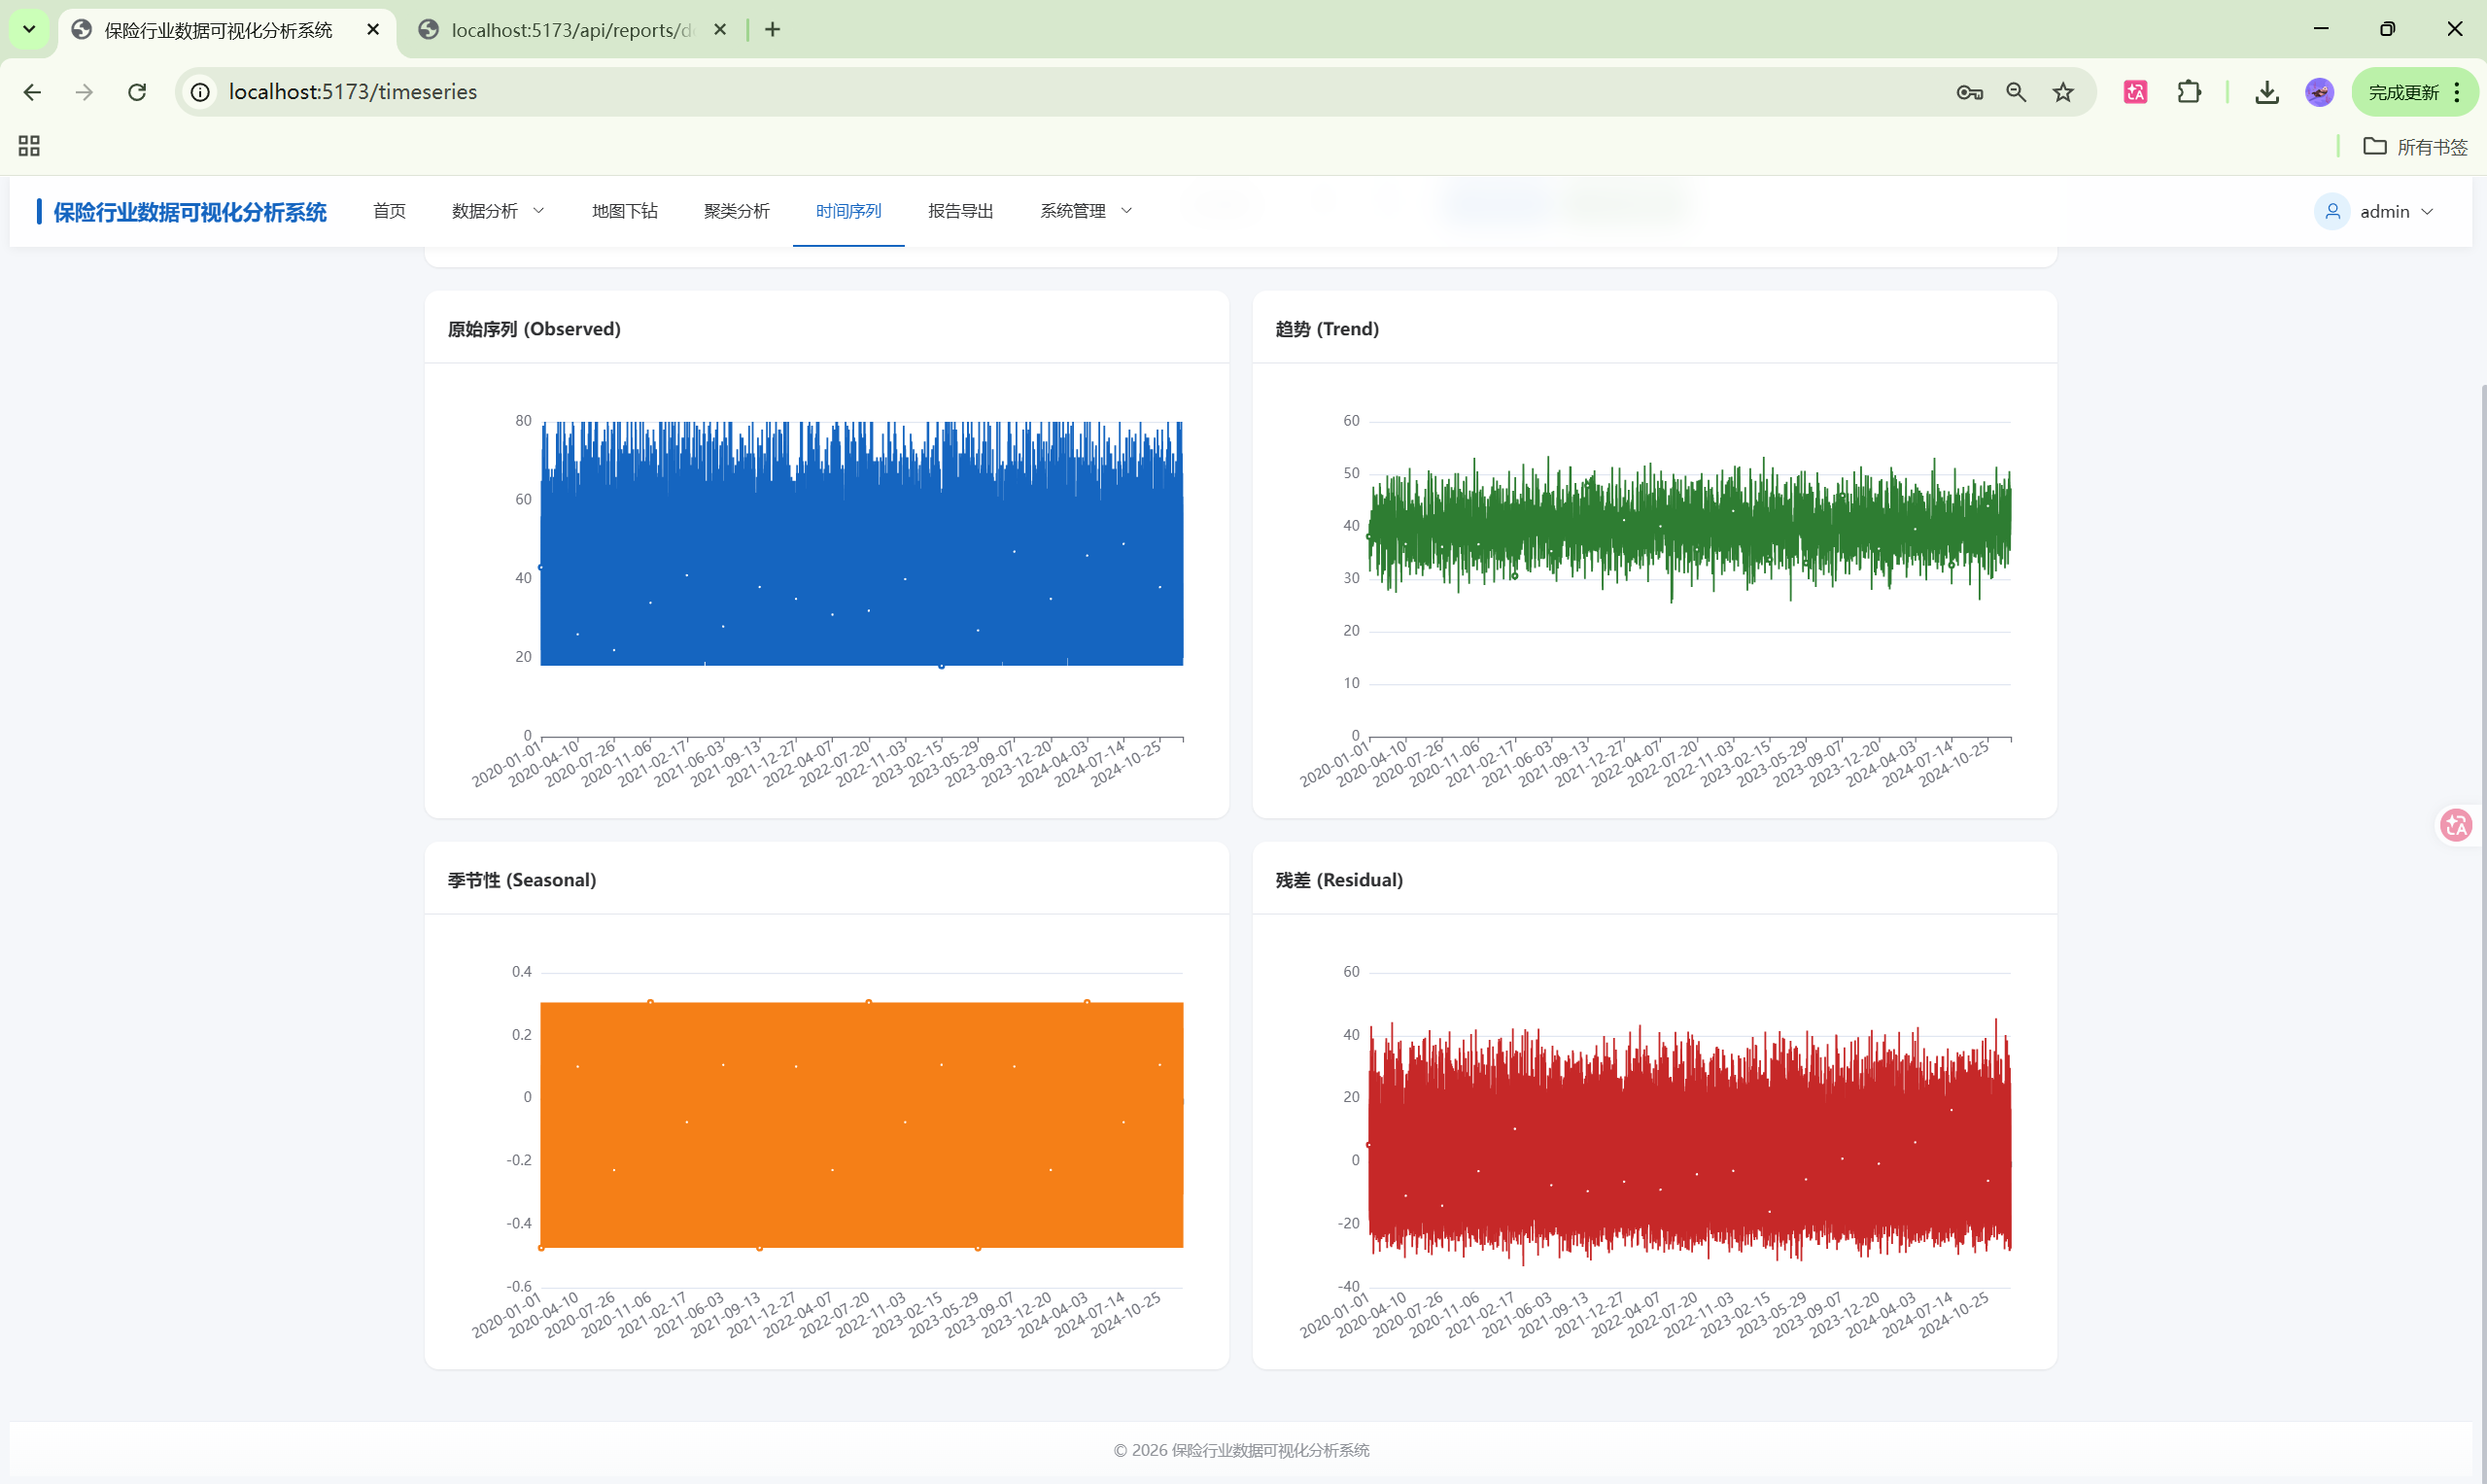Open the apps grid icon in the bookmarks bar
The width and height of the screenshot is (2487, 1484).
29,146
